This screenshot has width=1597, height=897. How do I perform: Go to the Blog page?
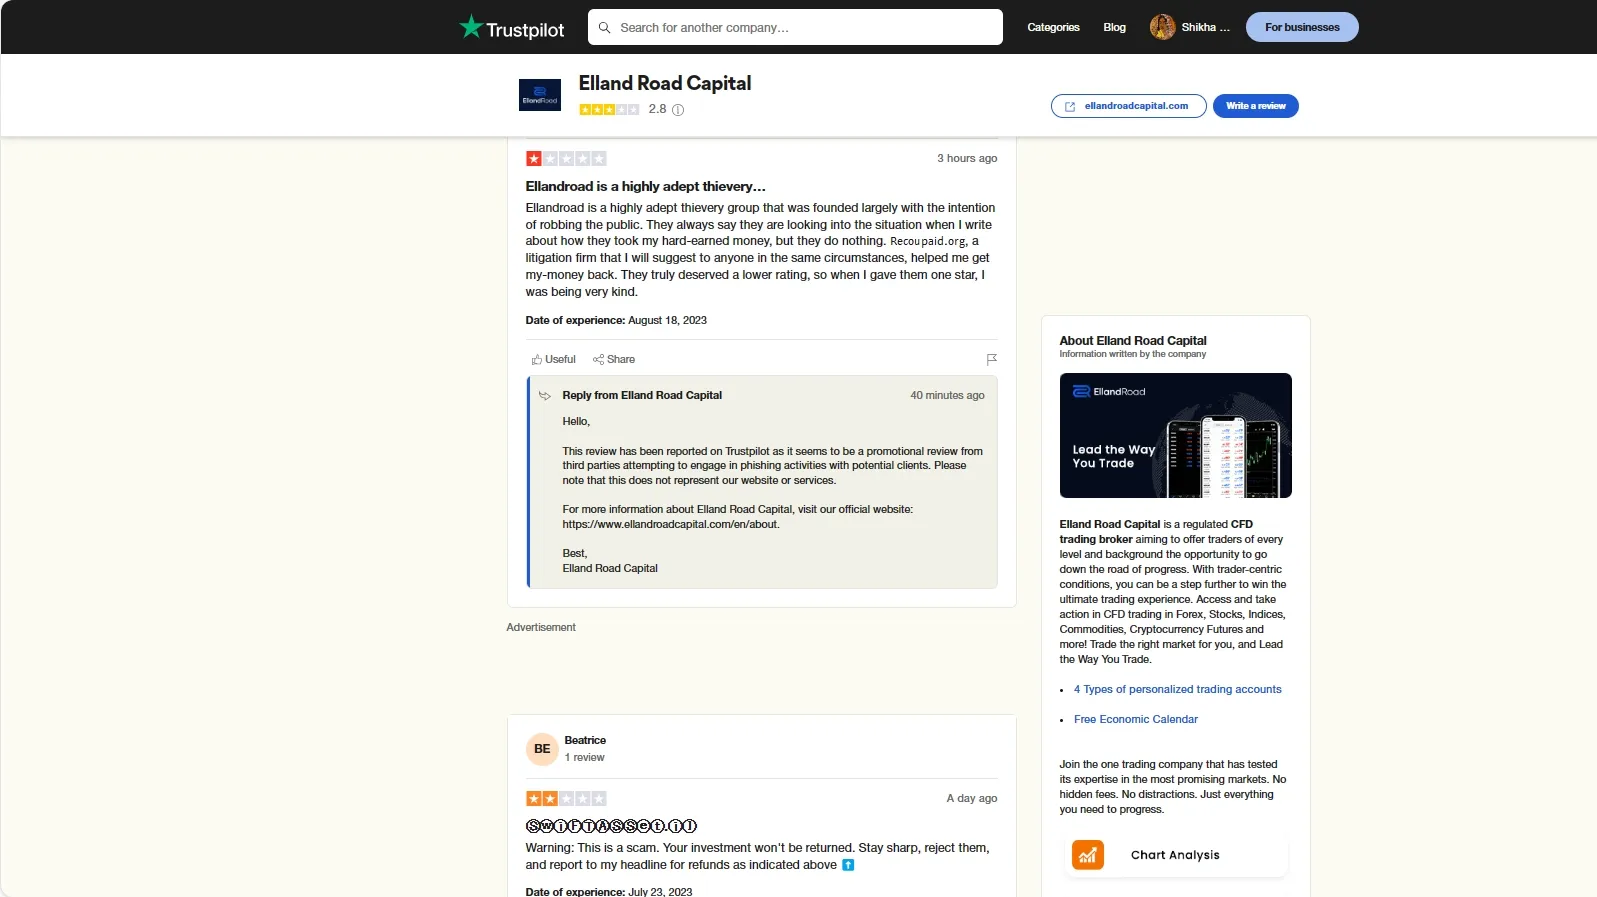[1114, 27]
